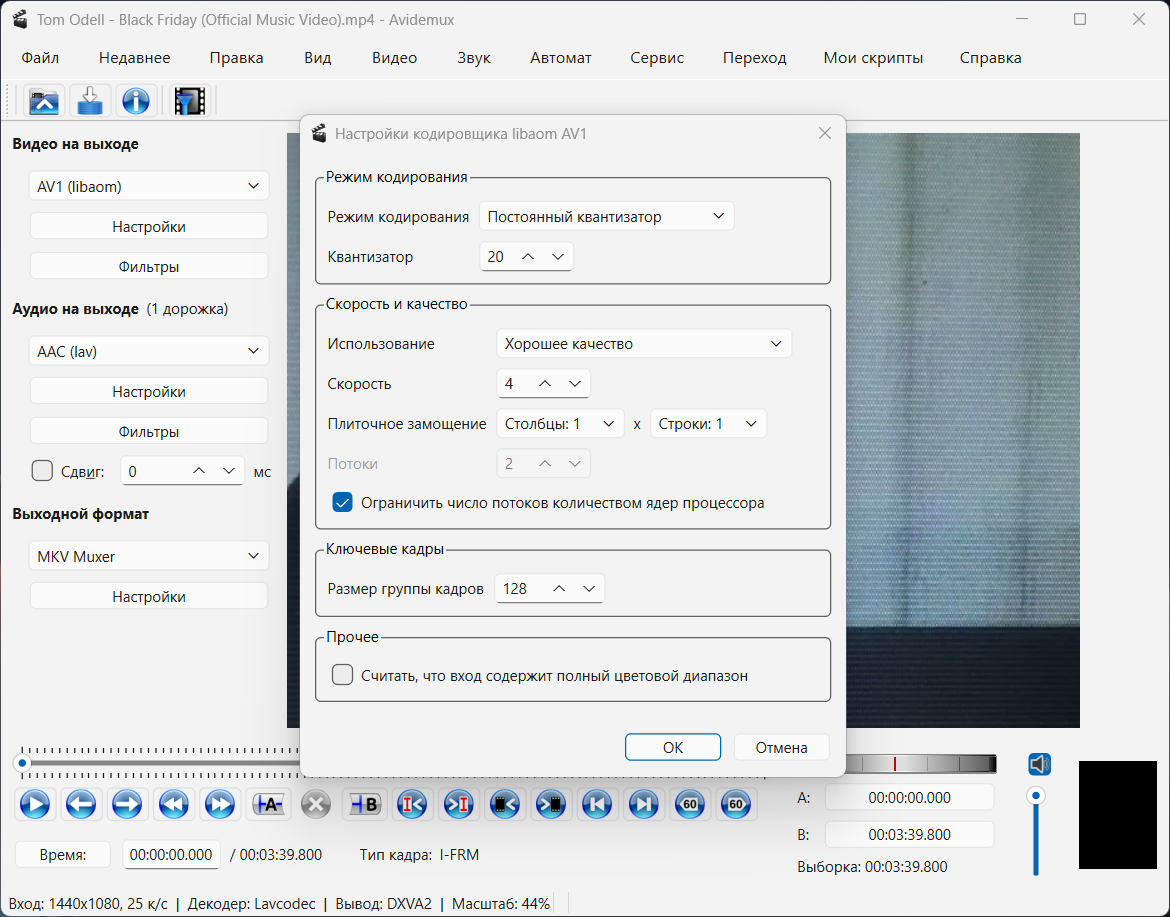This screenshot has width=1170, height=917.
Task: Uncheck limit threads to CPU cores checkbox
Action: pos(343,503)
